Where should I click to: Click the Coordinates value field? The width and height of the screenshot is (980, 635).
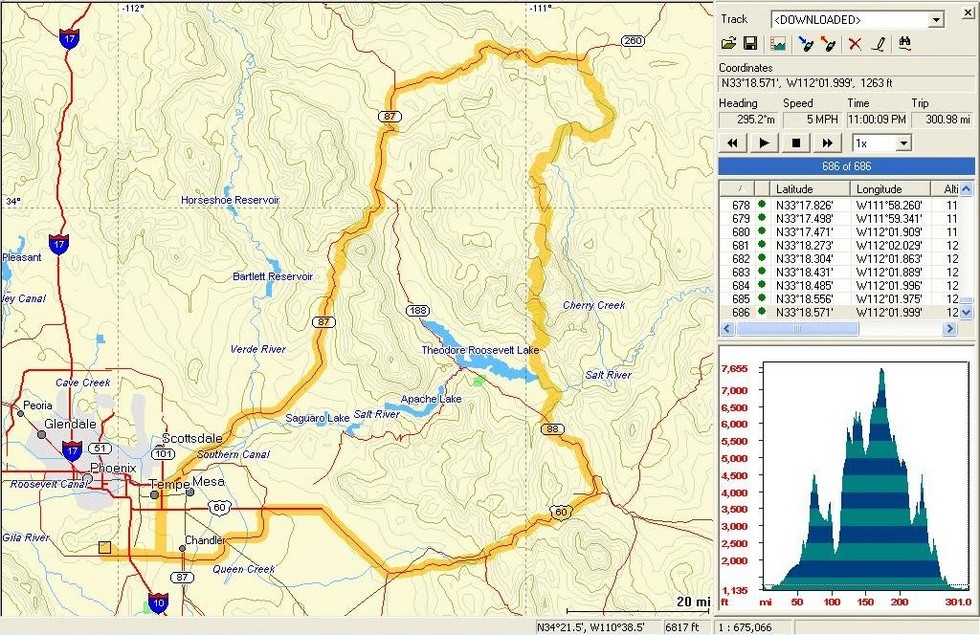[846, 83]
